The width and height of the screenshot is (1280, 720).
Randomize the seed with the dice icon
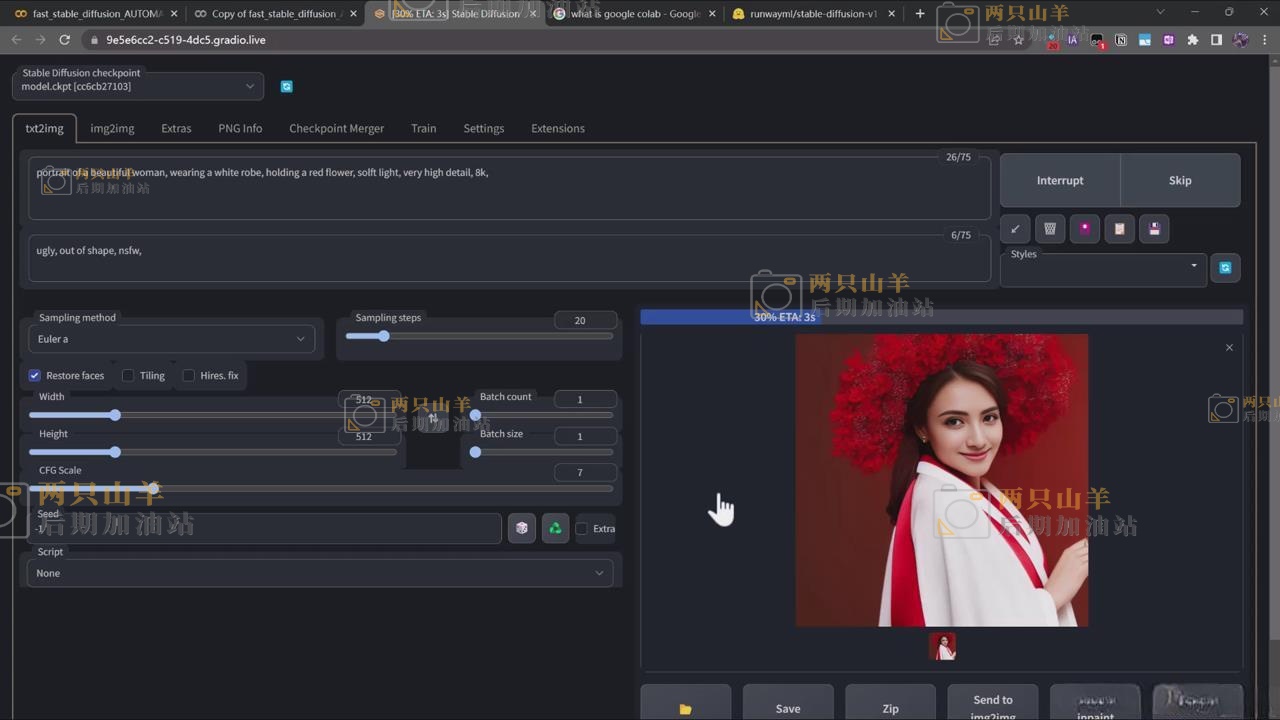click(521, 529)
